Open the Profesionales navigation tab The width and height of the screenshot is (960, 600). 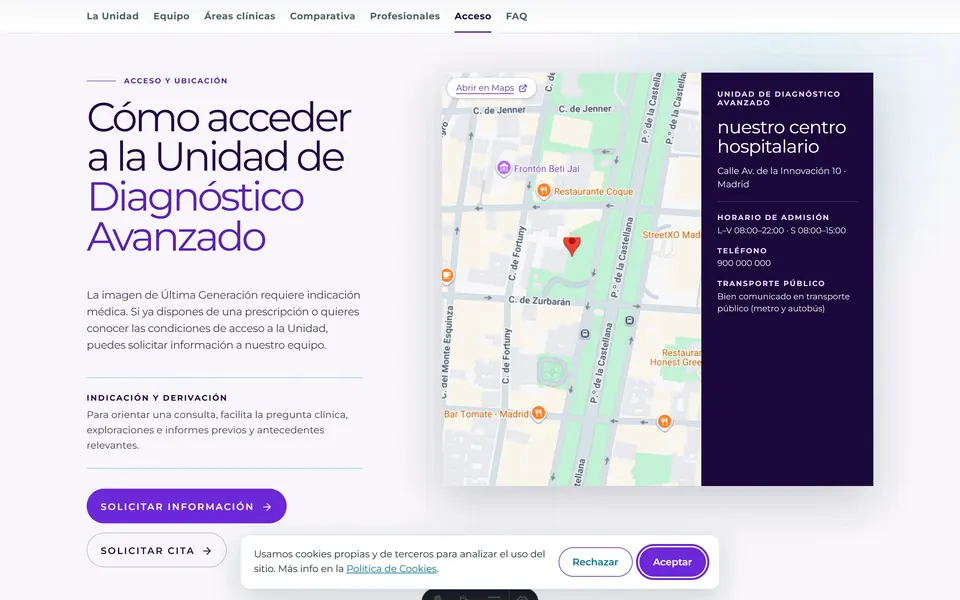pos(405,16)
